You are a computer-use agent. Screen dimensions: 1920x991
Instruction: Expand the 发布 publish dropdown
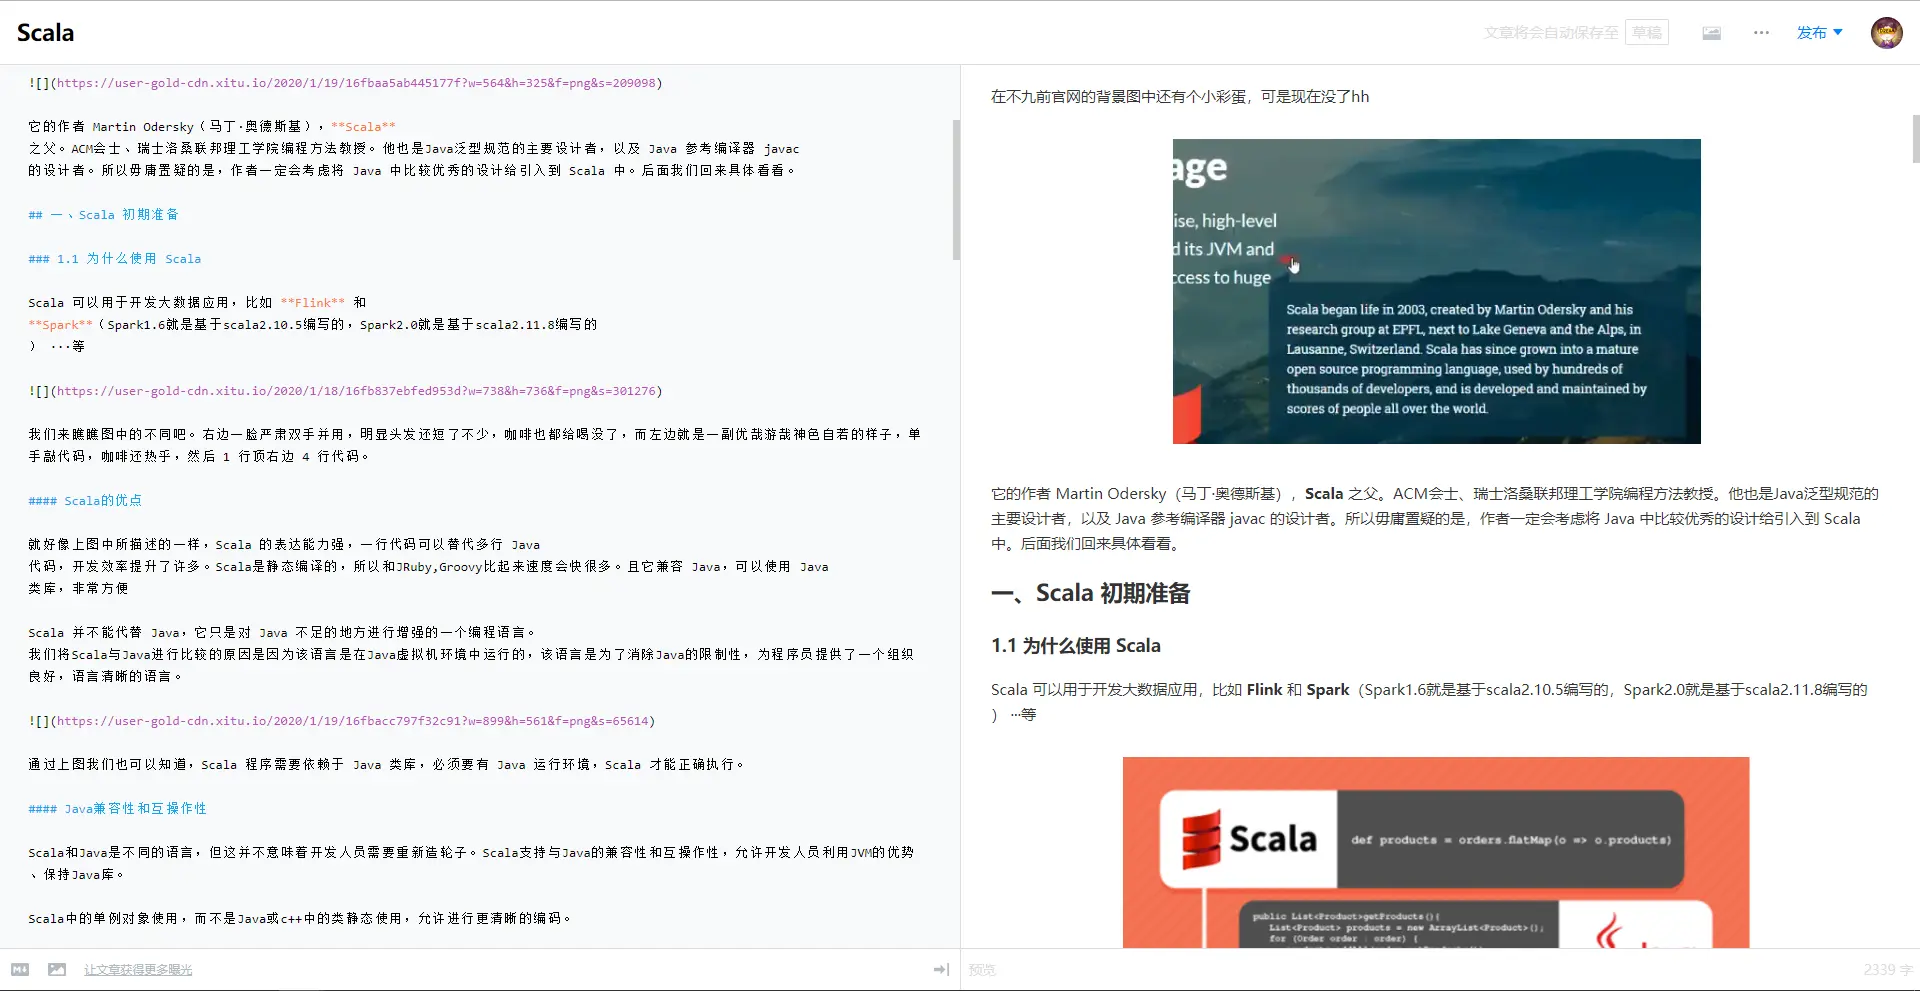point(1819,33)
